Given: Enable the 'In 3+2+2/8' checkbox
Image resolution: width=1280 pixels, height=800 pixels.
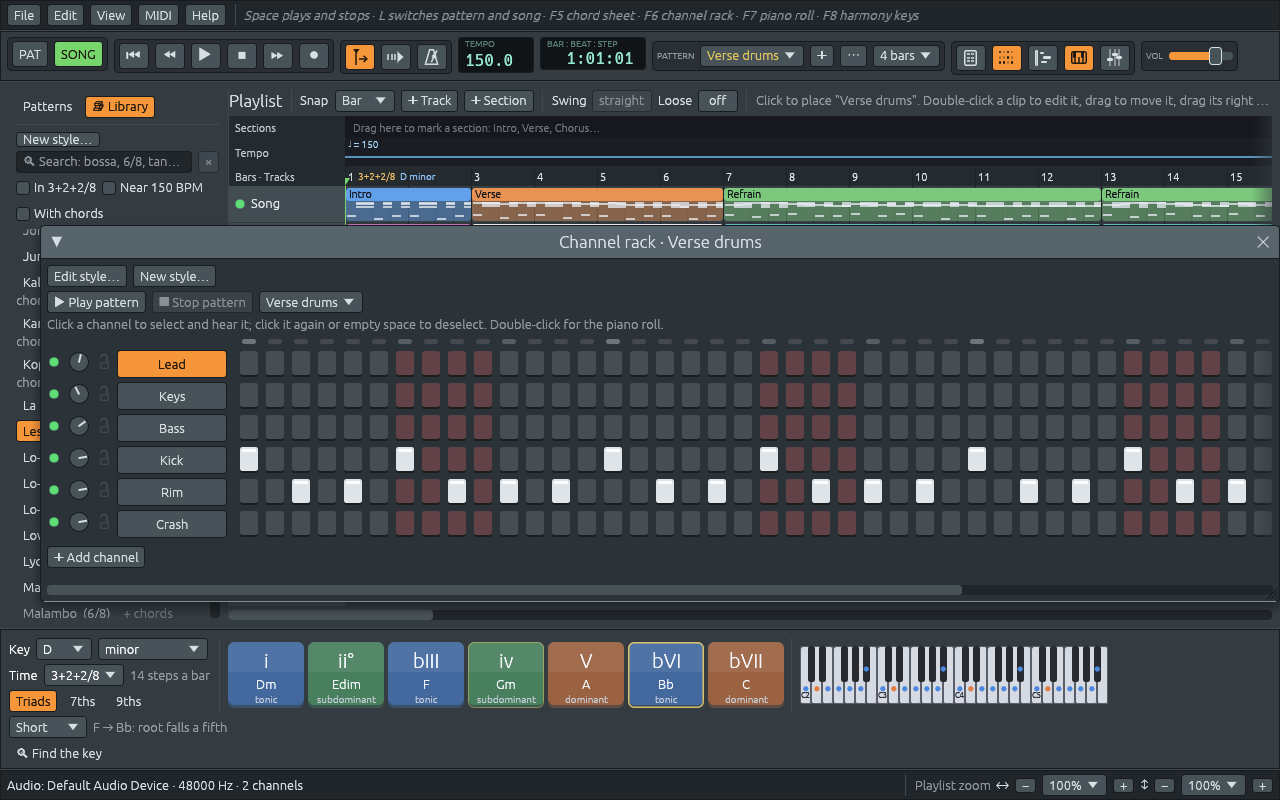Looking at the screenshot, I should (23, 187).
